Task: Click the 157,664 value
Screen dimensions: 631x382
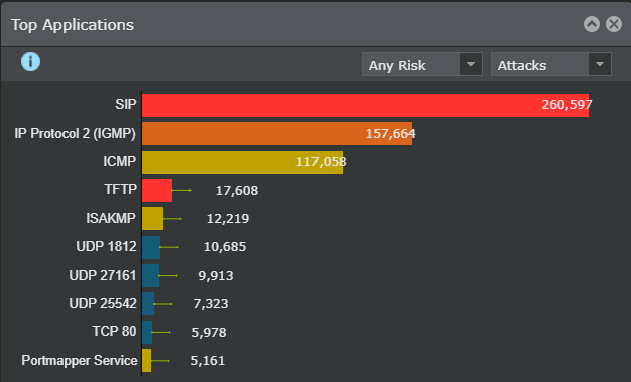Action: point(390,133)
